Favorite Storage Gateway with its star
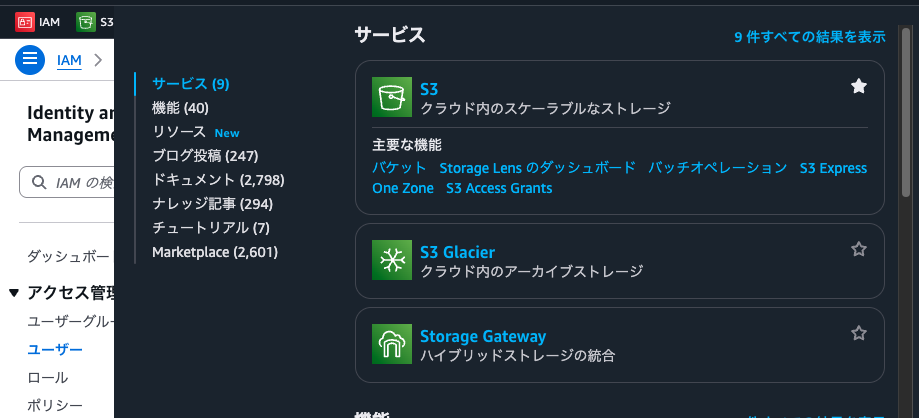 859,334
